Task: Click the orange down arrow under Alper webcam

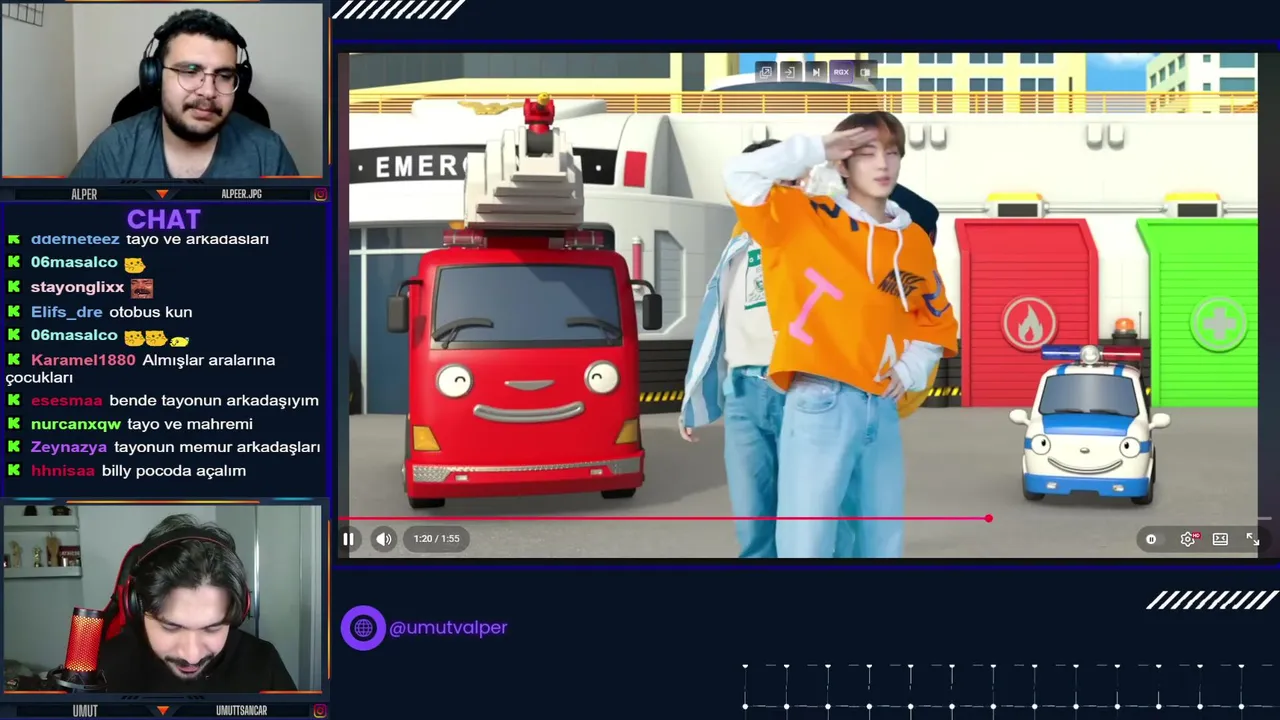Action: click(x=163, y=194)
